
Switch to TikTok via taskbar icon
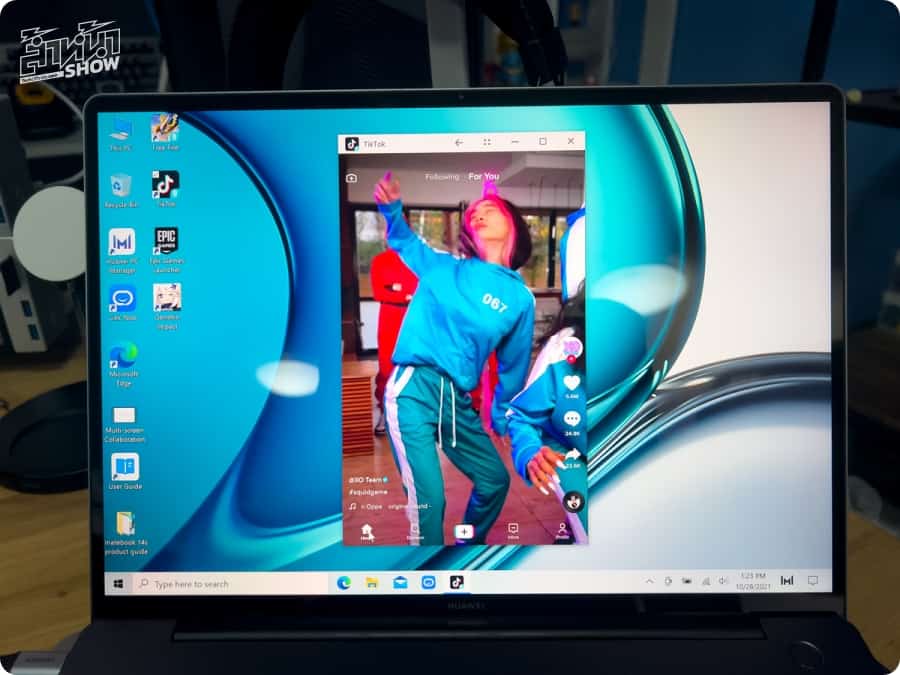click(457, 583)
